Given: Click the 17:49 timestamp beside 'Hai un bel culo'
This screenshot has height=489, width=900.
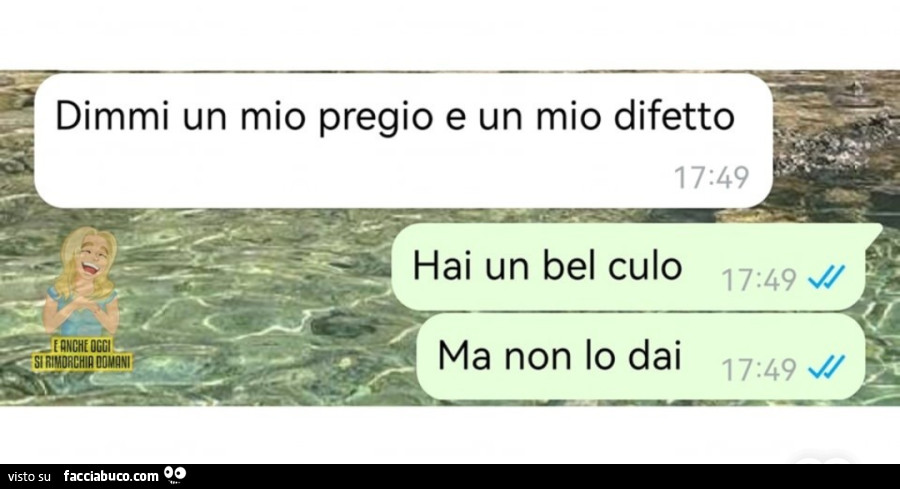Looking at the screenshot, I should (x=758, y=280).
